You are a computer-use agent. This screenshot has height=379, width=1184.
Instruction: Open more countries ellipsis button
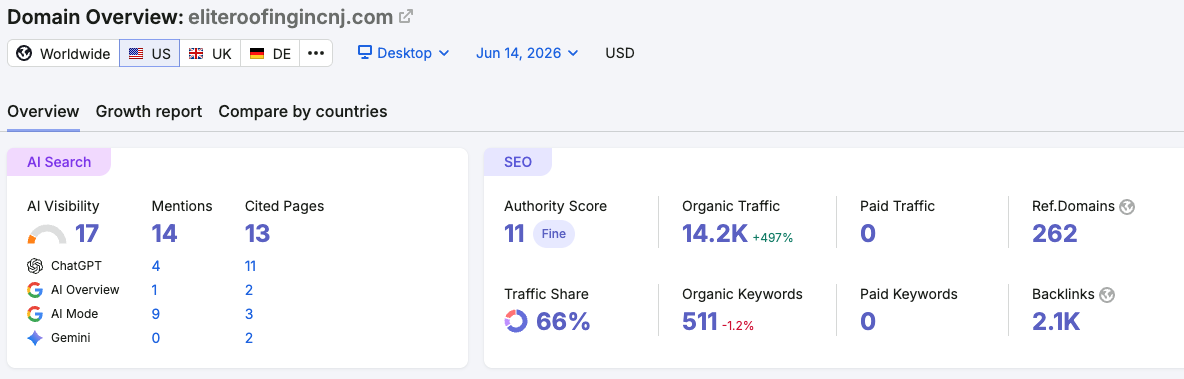tap(316, 54)
